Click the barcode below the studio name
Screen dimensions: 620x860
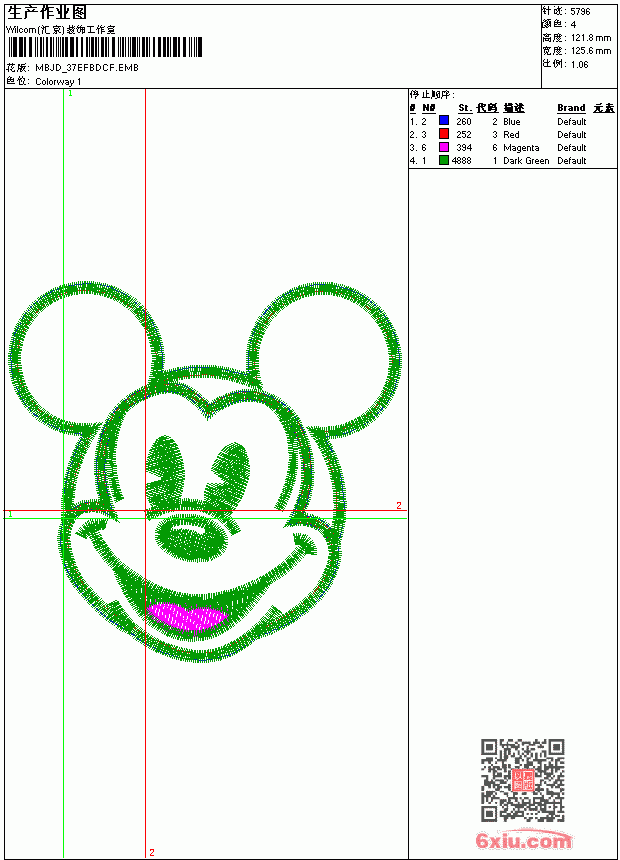(105, 47)
